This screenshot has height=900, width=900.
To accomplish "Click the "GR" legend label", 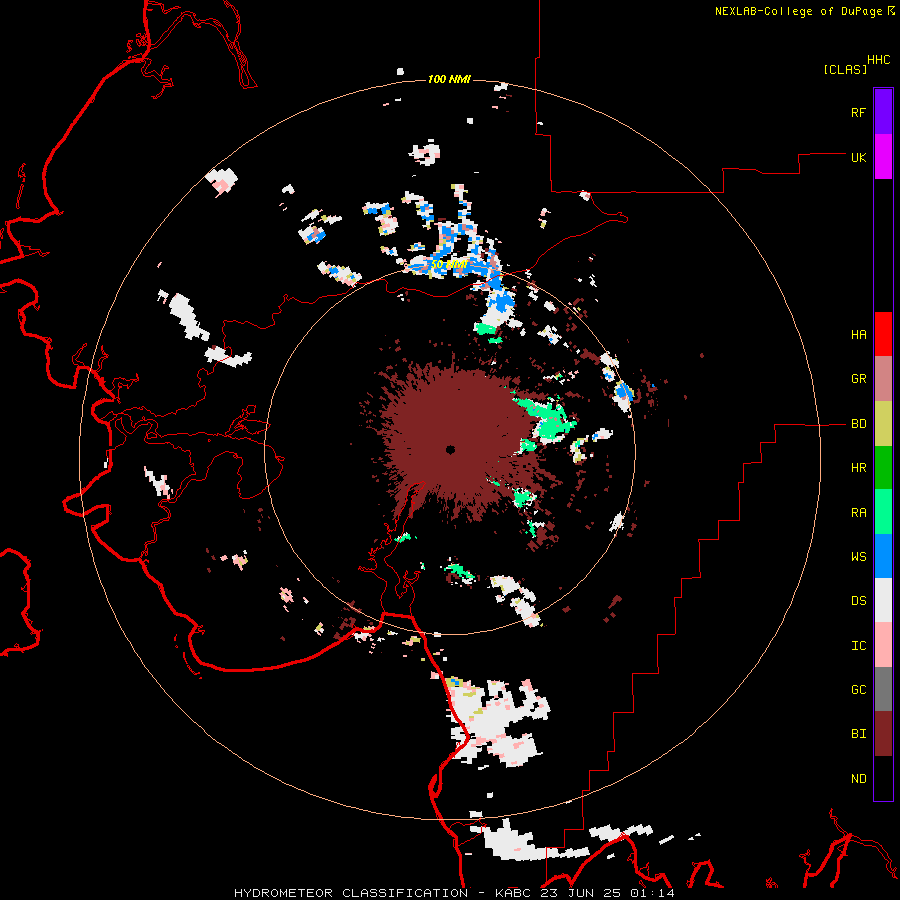I will click(x=858, y=379).
